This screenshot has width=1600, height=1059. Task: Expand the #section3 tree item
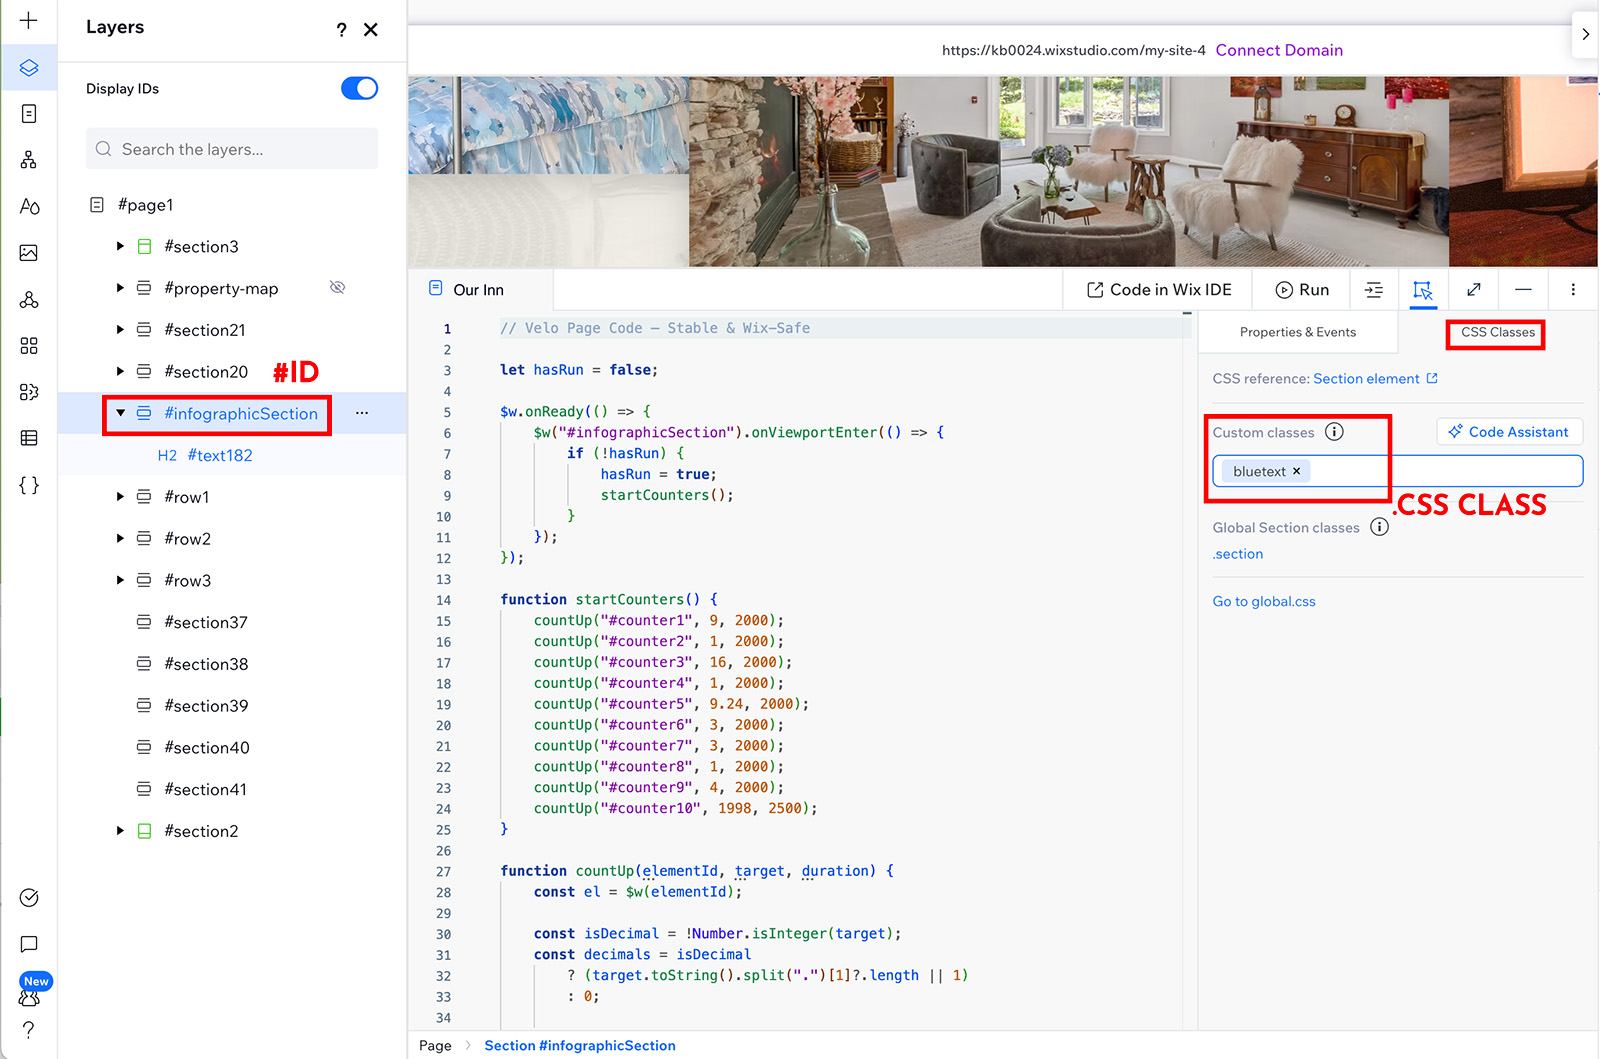point(120,246)
